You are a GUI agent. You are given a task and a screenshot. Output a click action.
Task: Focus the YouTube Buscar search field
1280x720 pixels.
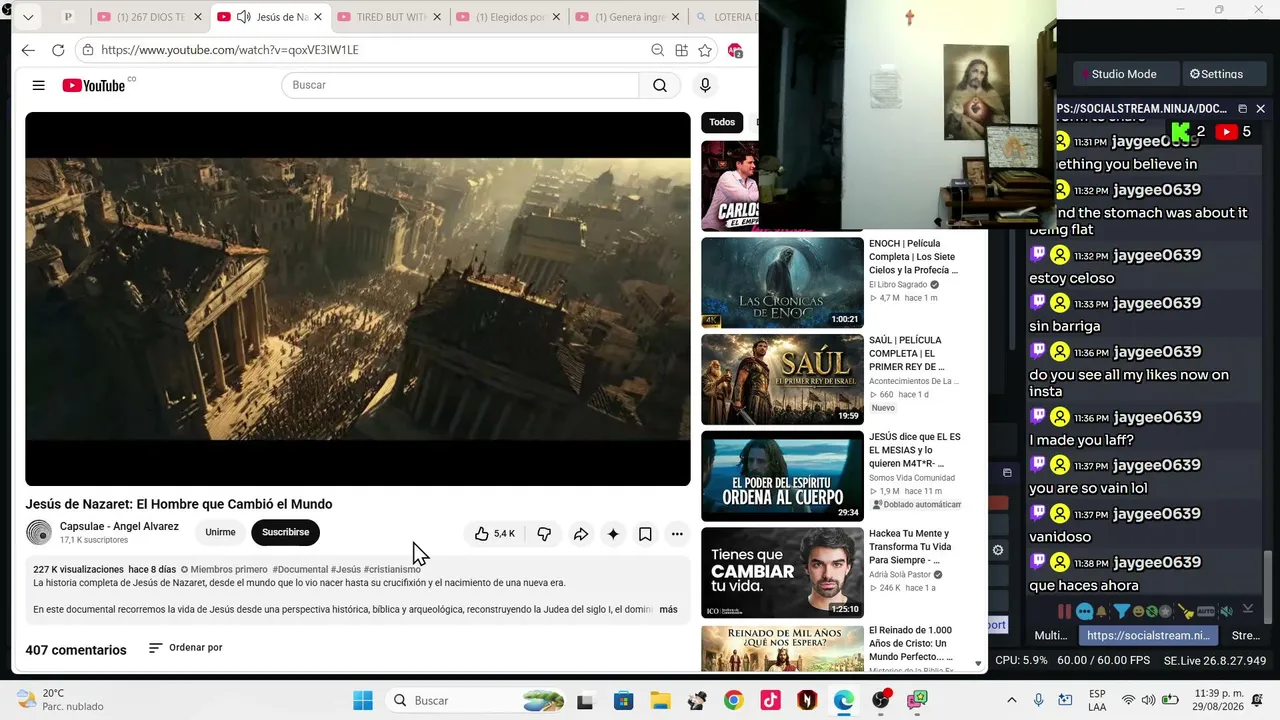[x=460, y=85]
